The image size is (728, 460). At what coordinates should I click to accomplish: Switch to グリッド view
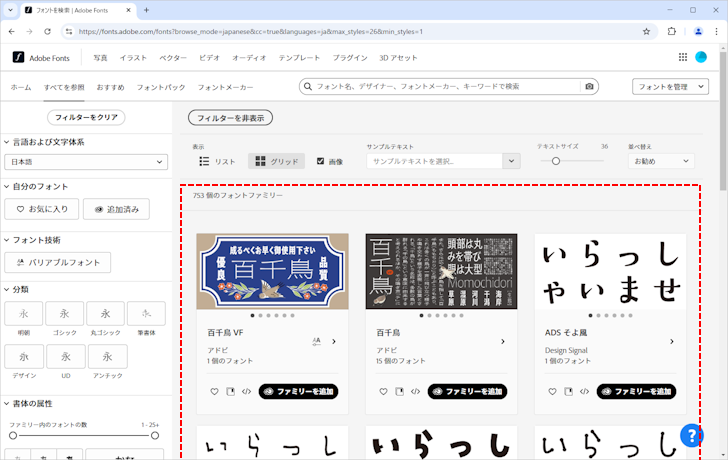coord(276,161)
